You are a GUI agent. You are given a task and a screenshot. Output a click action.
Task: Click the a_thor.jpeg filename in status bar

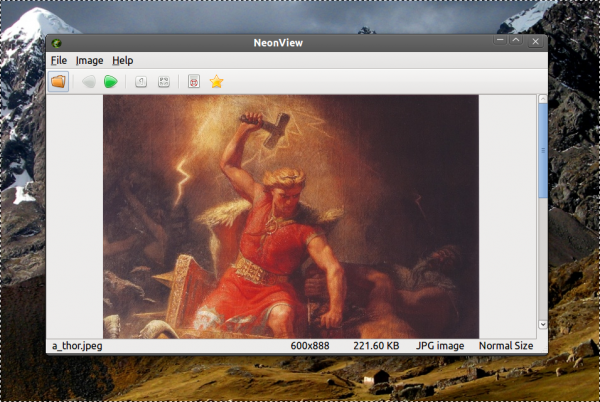coord(77,346)
